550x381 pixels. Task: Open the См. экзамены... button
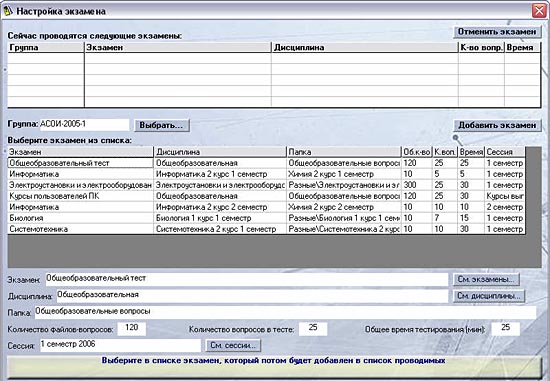pos(486,280)
